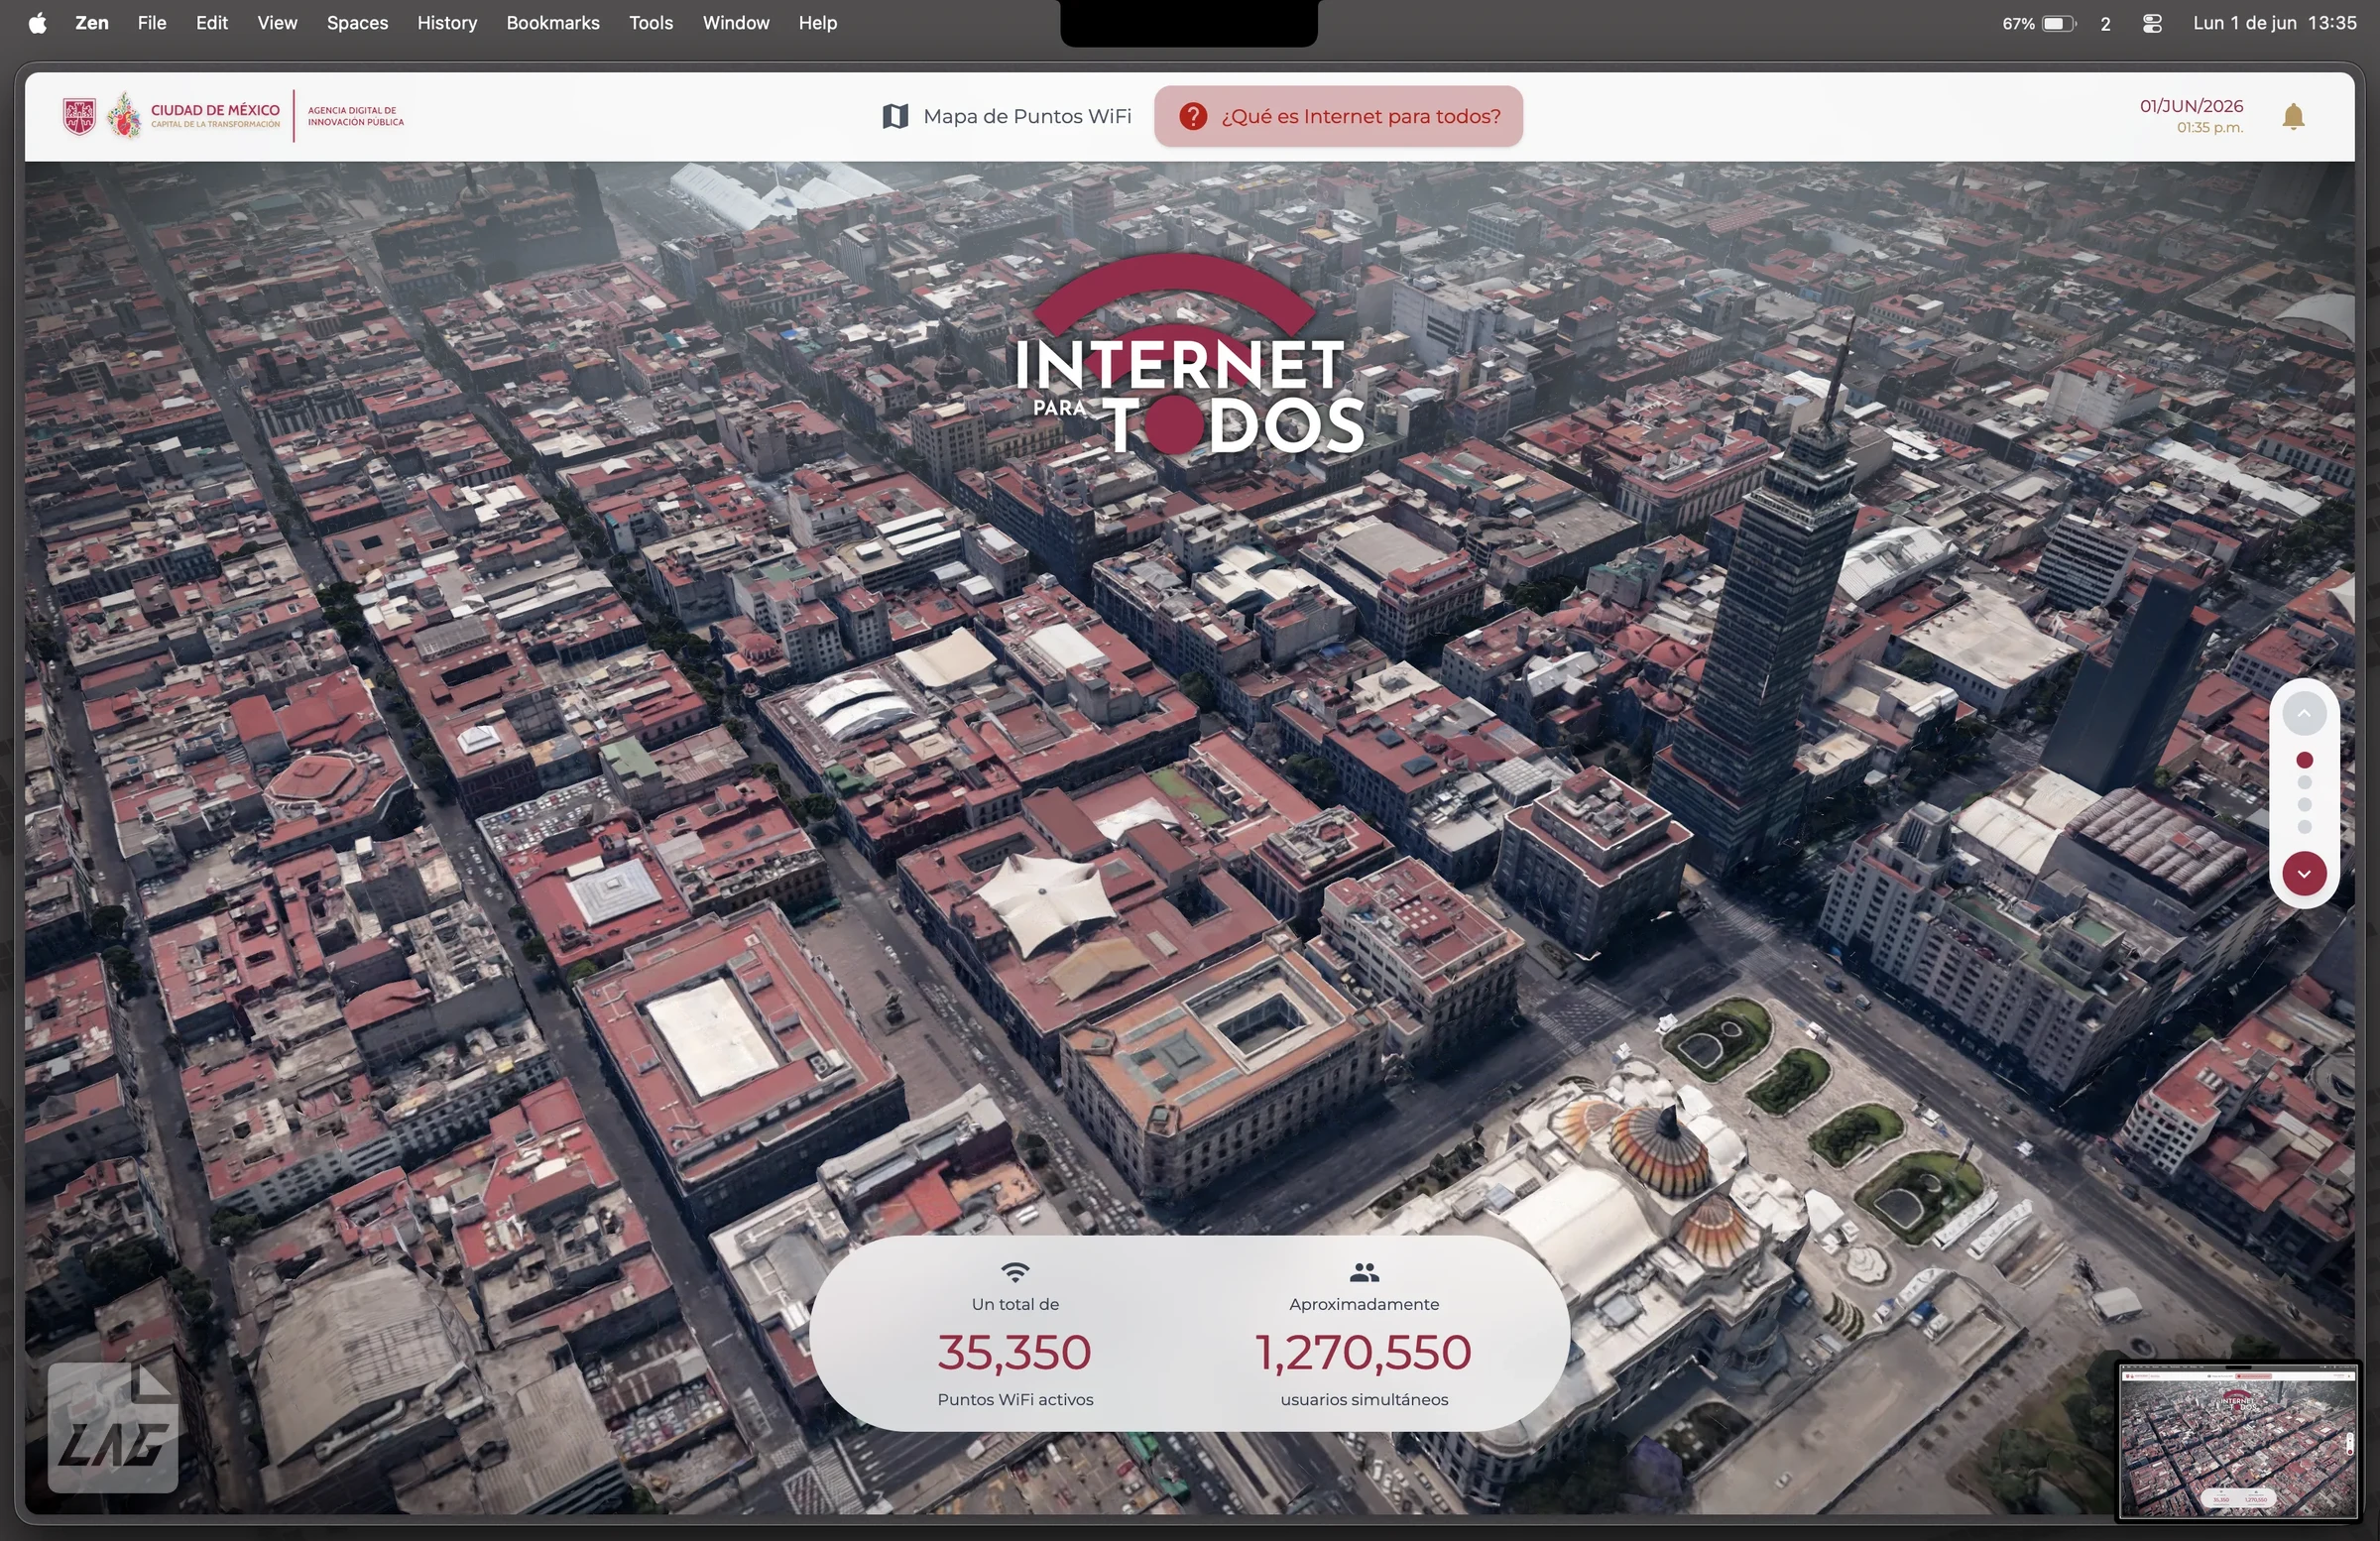2380x1541 pixels.
Task: Click the LAG logo badge
Action: click(113, 1427)
